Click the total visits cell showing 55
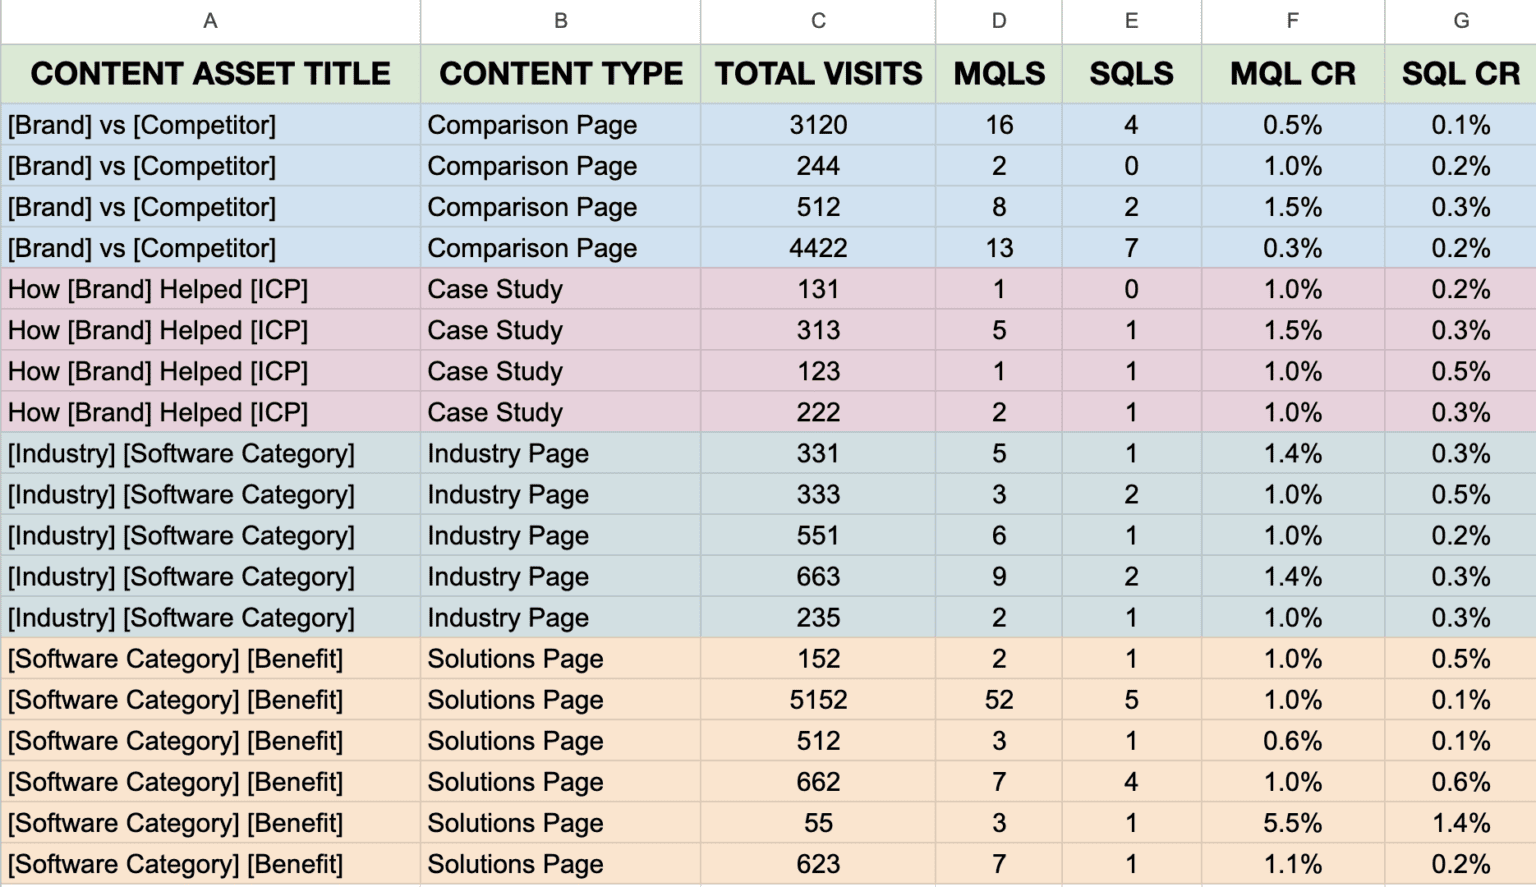The image size is (1536, 887). coord(818,823)
